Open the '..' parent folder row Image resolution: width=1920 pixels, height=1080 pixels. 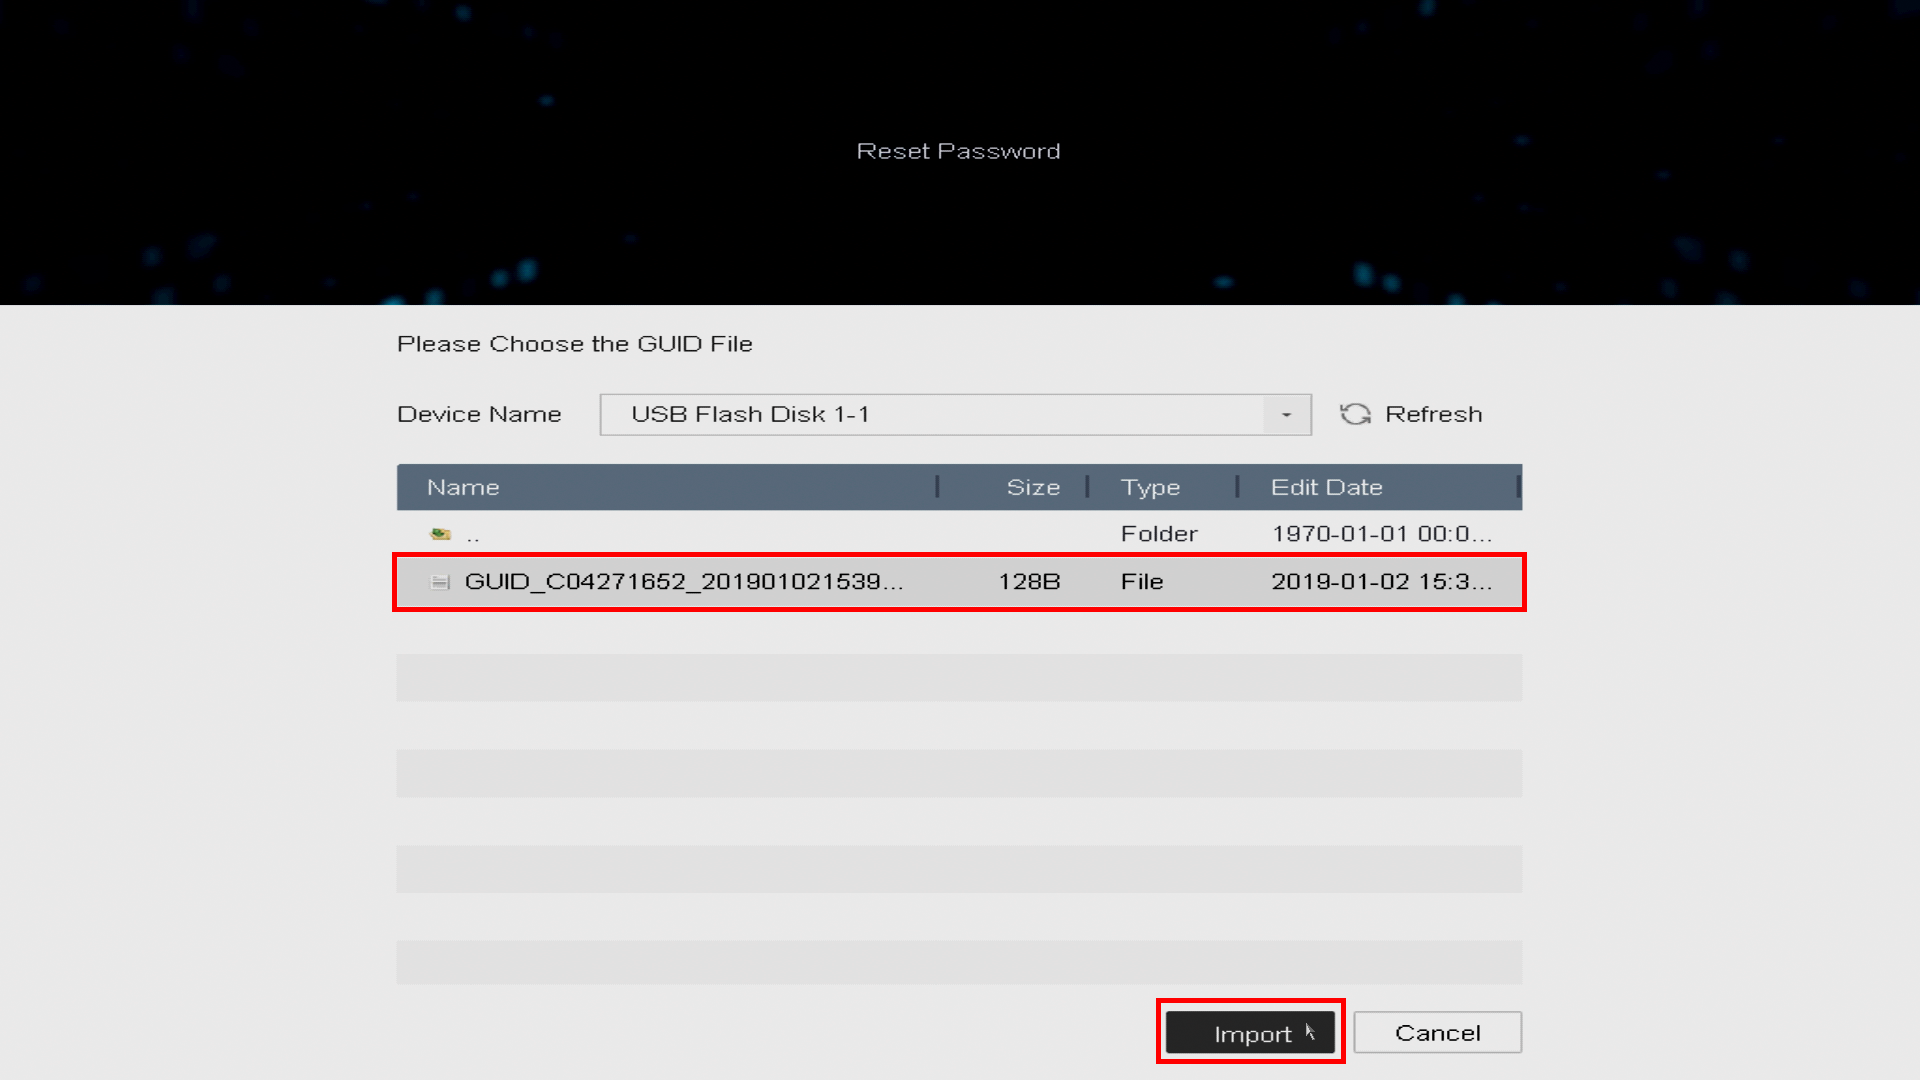pos(959,534)
